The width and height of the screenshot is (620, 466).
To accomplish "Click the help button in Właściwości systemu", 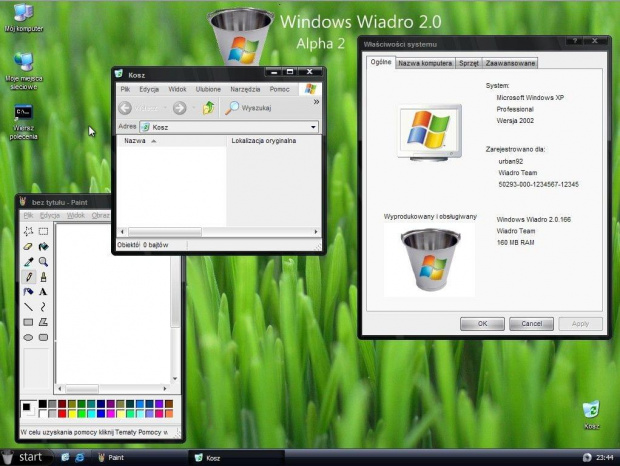I will pos(575,41).
